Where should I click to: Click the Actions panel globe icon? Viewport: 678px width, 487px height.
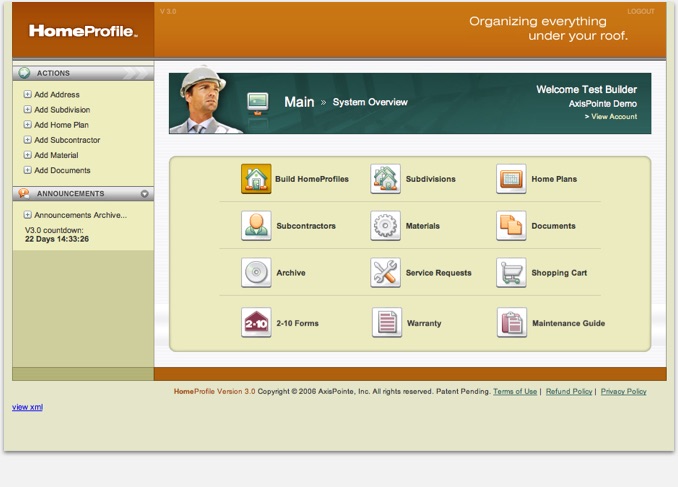[24, 73]
